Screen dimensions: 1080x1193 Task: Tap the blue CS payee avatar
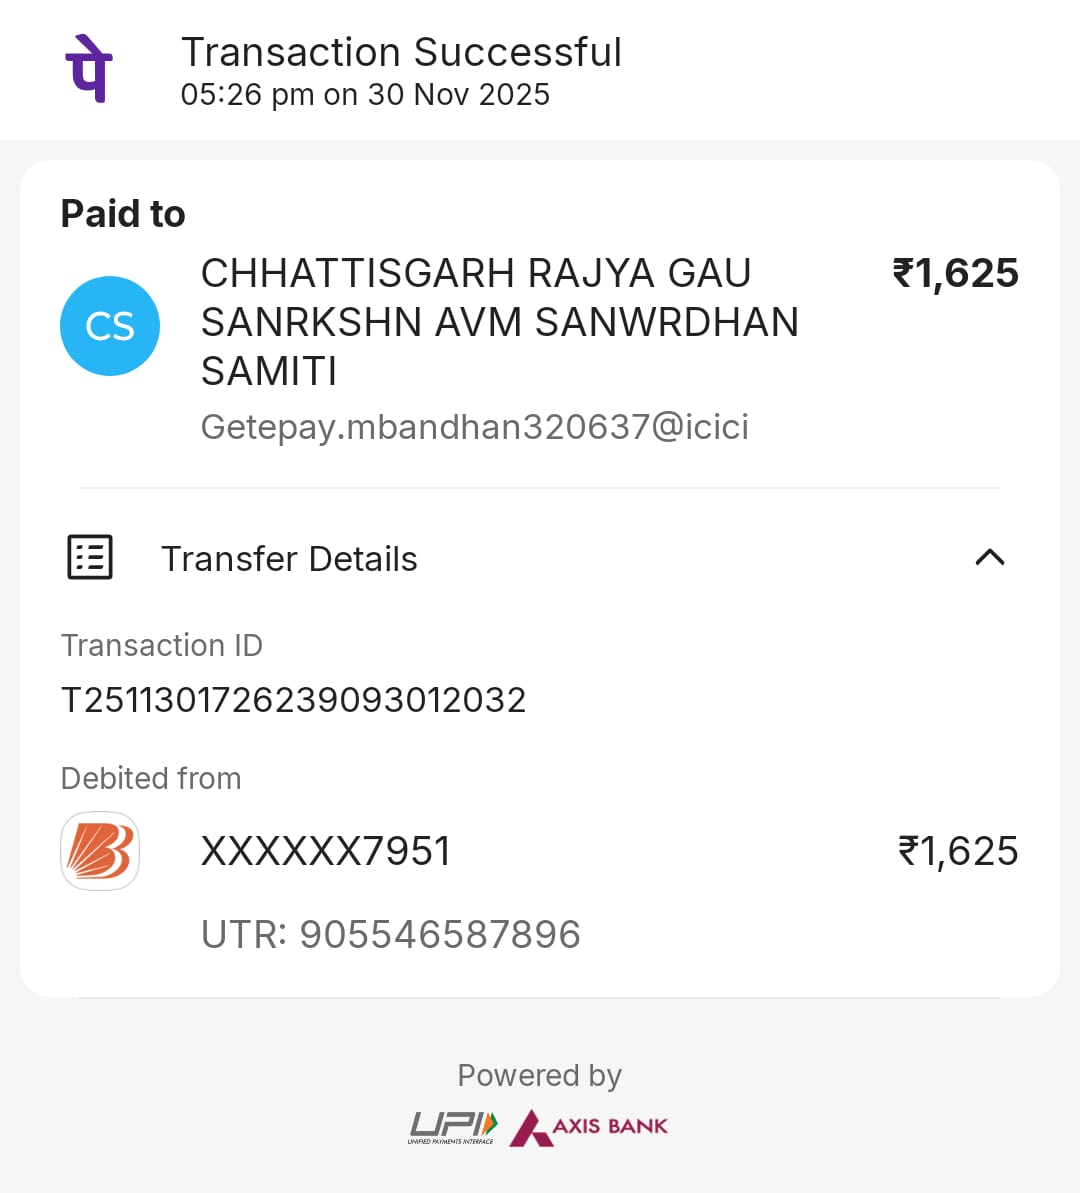[x=110, y=326]
